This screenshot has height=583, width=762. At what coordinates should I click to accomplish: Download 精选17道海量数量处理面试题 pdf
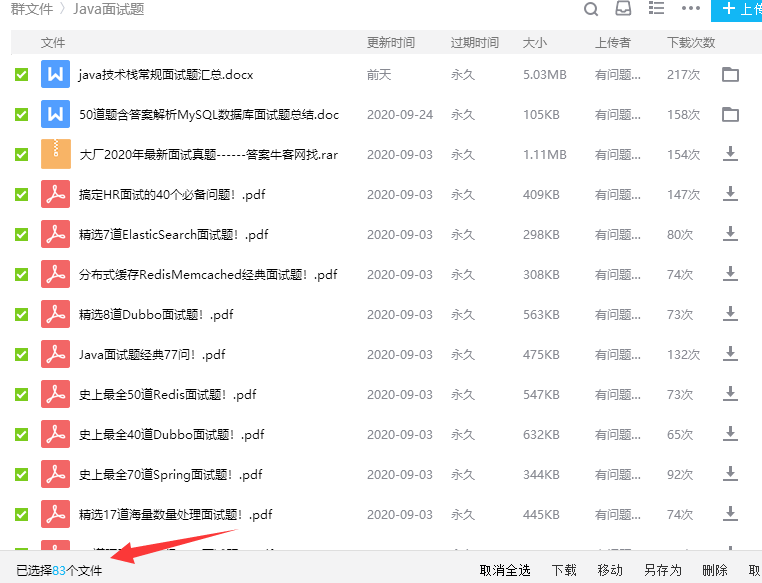(x=730, y=514)
